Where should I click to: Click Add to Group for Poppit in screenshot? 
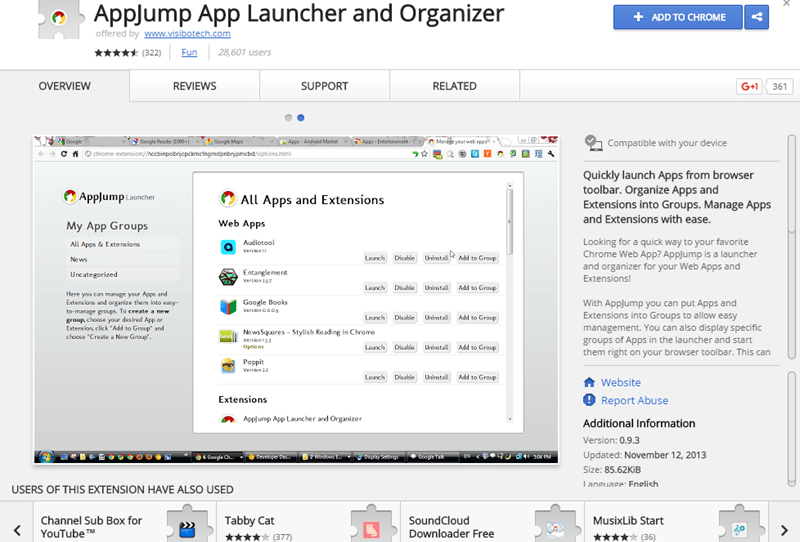point(477,377)
